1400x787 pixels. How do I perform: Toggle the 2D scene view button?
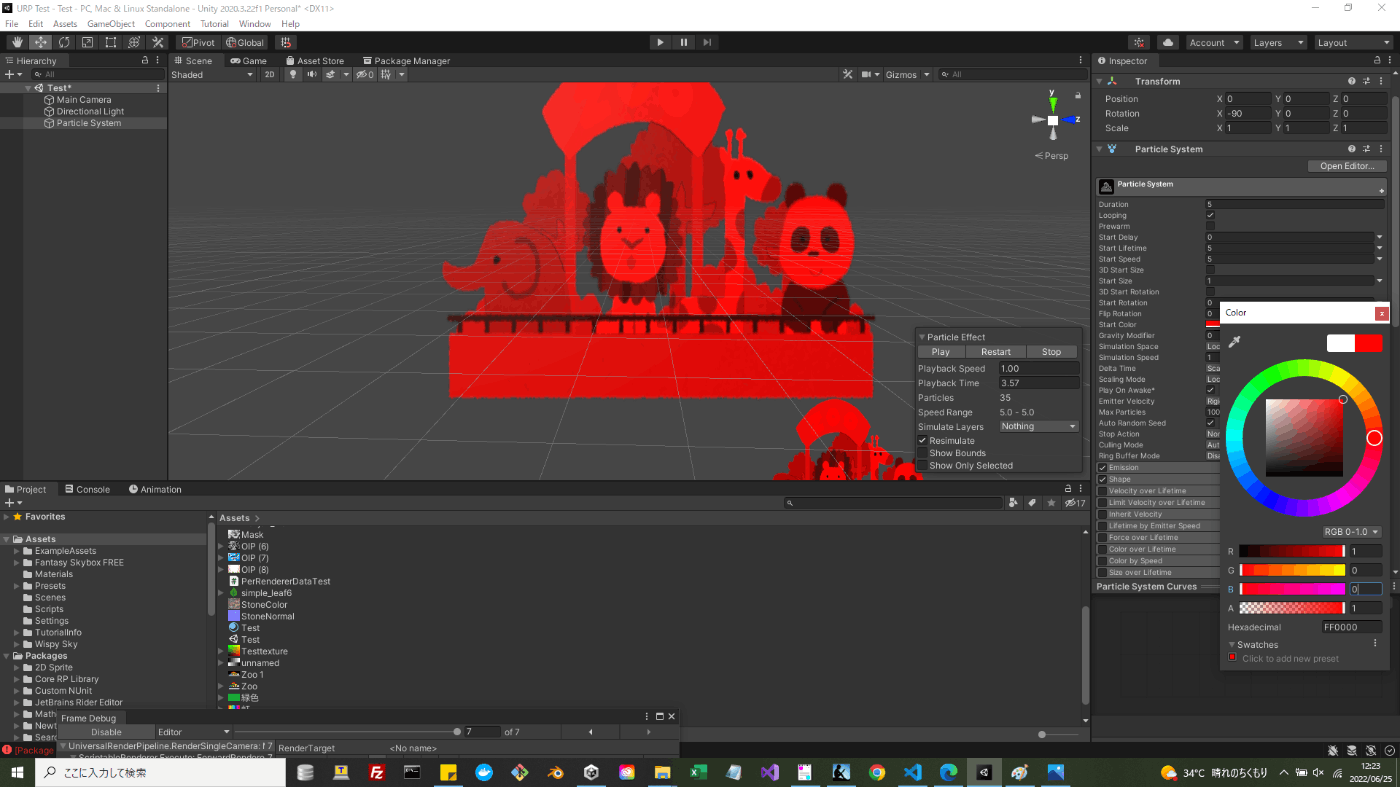tap(270, 74)
